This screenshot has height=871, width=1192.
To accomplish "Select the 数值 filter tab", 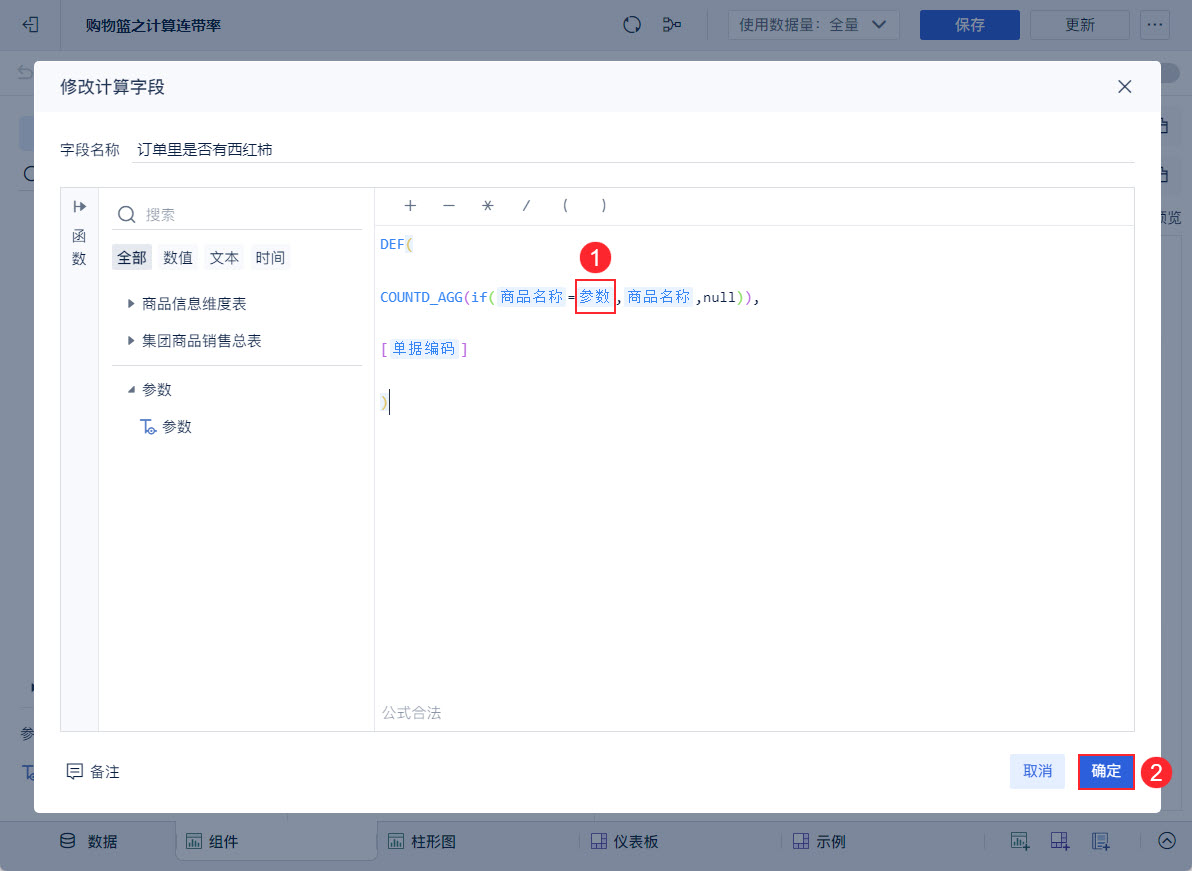I will point(178,258).
